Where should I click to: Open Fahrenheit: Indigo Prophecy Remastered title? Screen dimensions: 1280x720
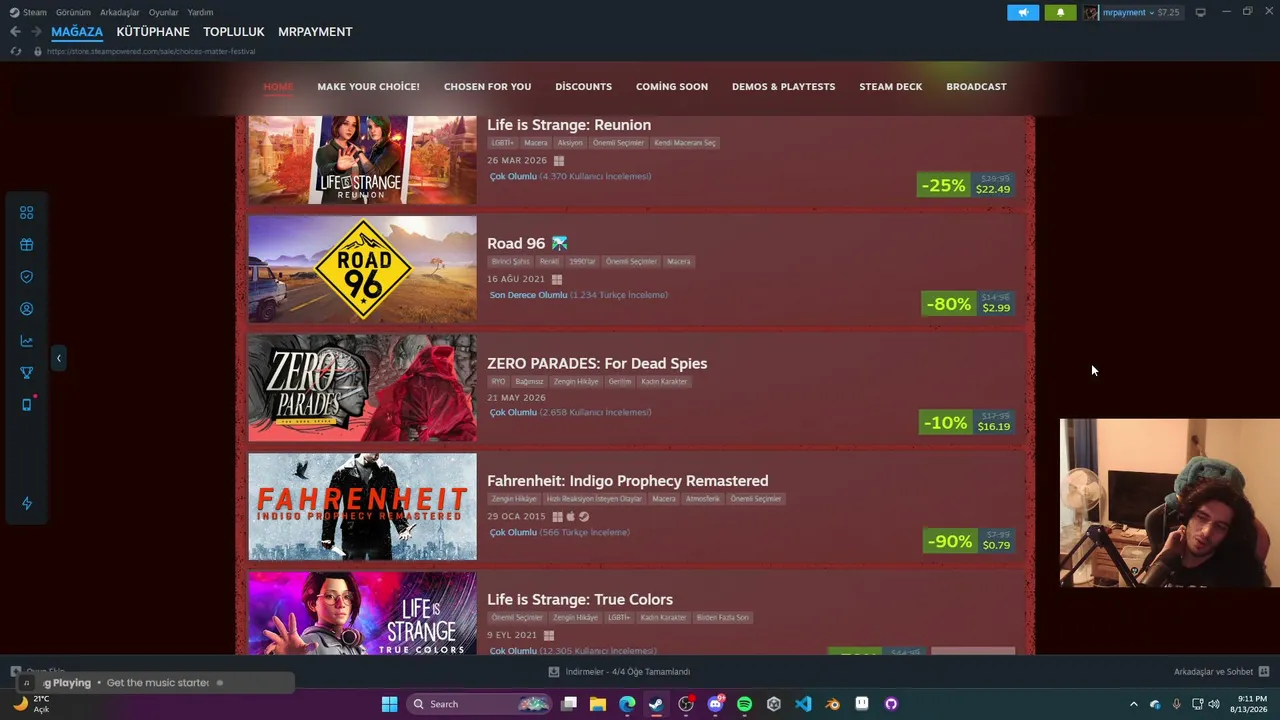[x=628, y=481]
